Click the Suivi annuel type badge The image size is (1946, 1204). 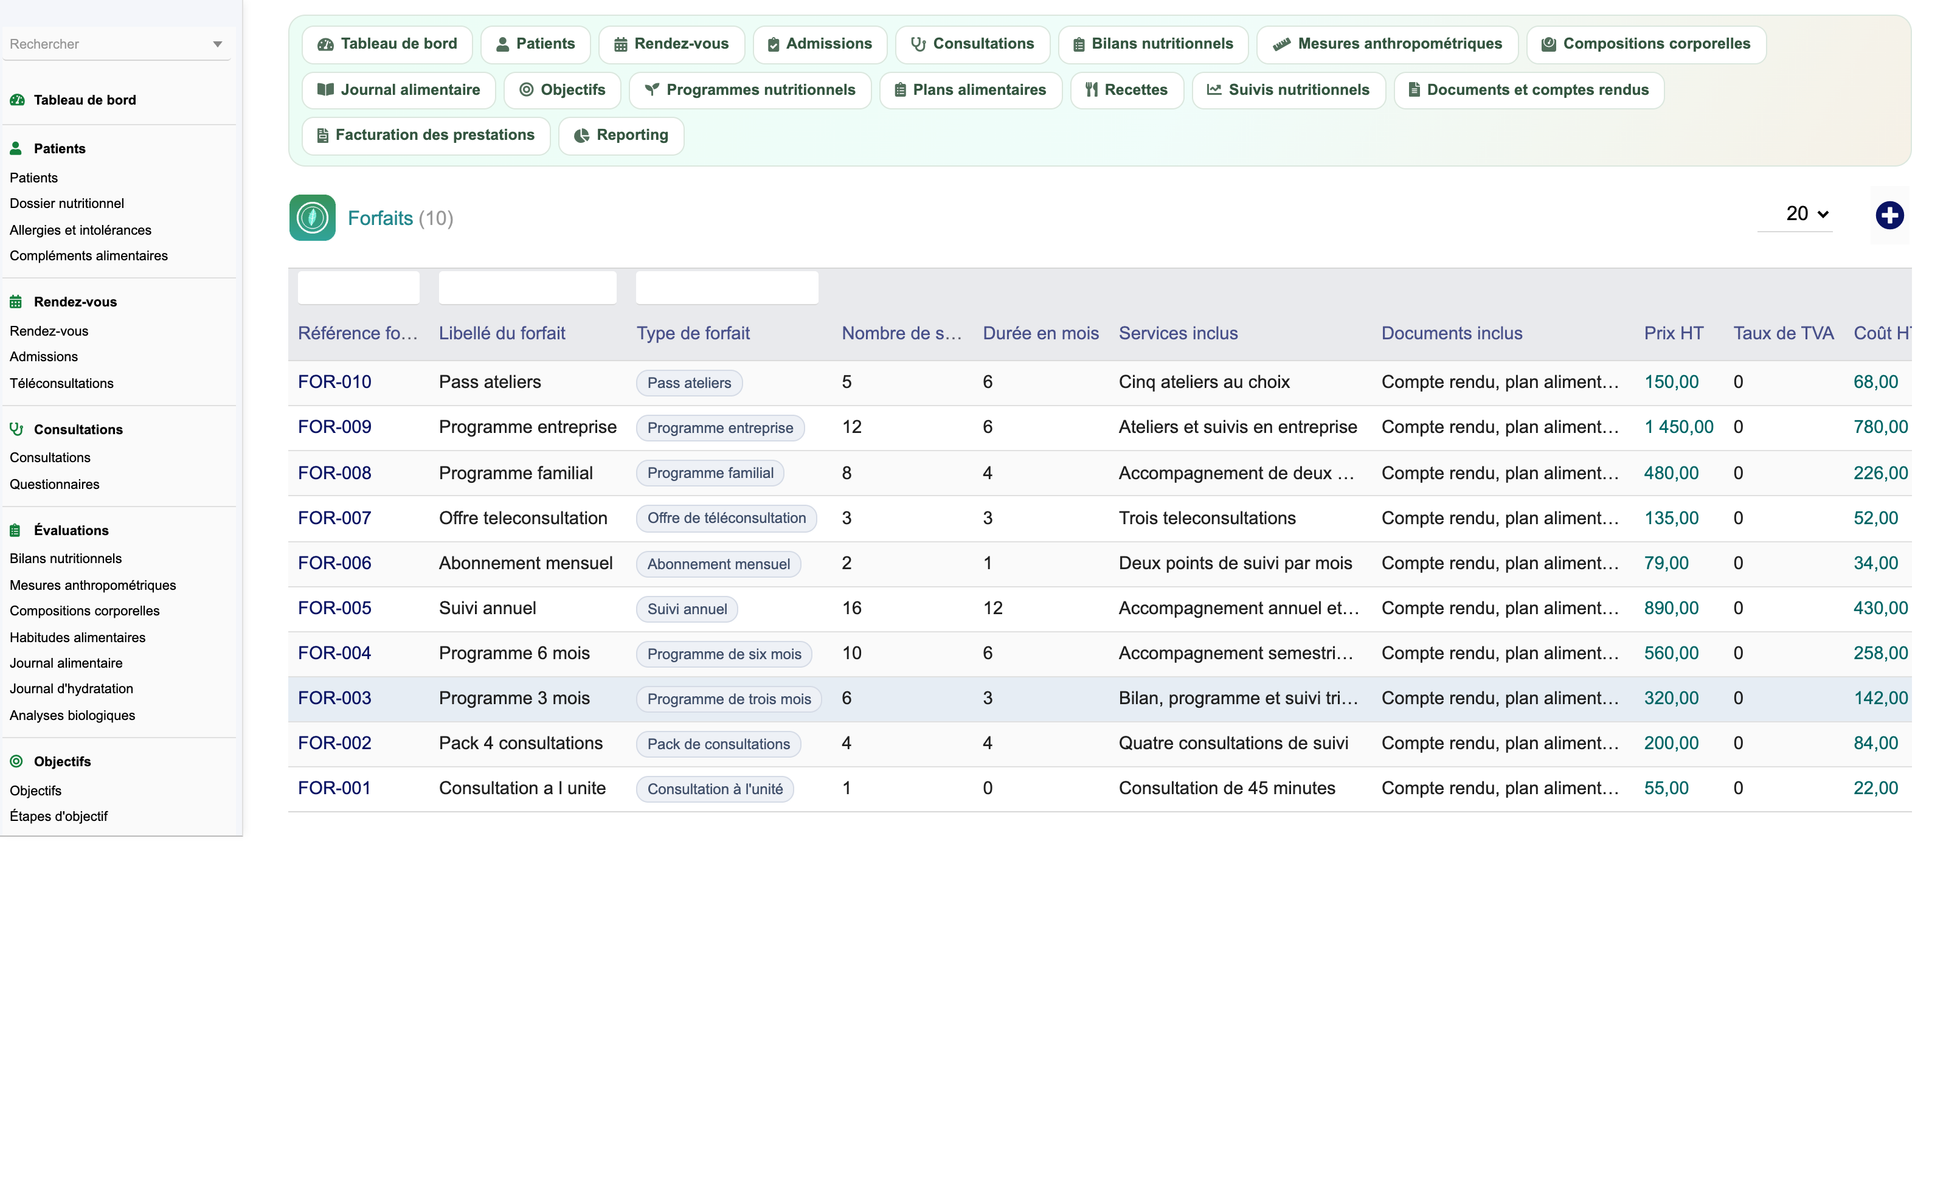687,609
